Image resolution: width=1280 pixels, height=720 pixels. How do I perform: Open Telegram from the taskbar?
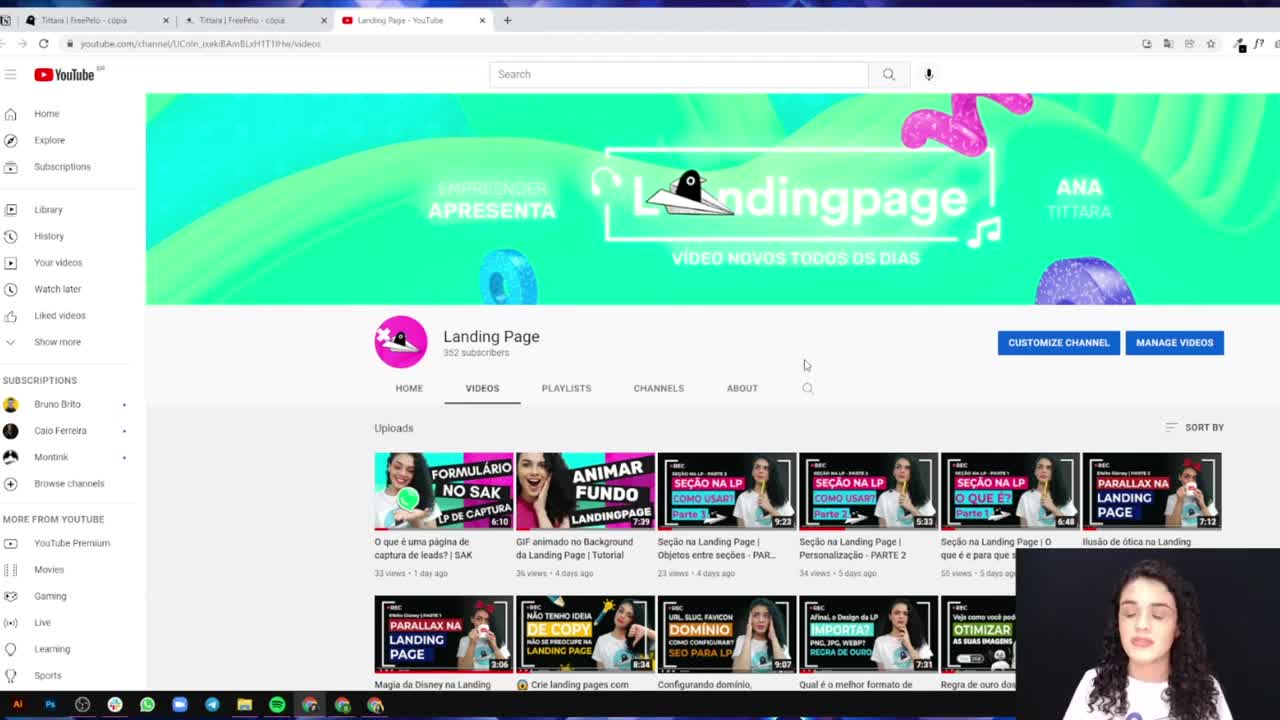212,705
